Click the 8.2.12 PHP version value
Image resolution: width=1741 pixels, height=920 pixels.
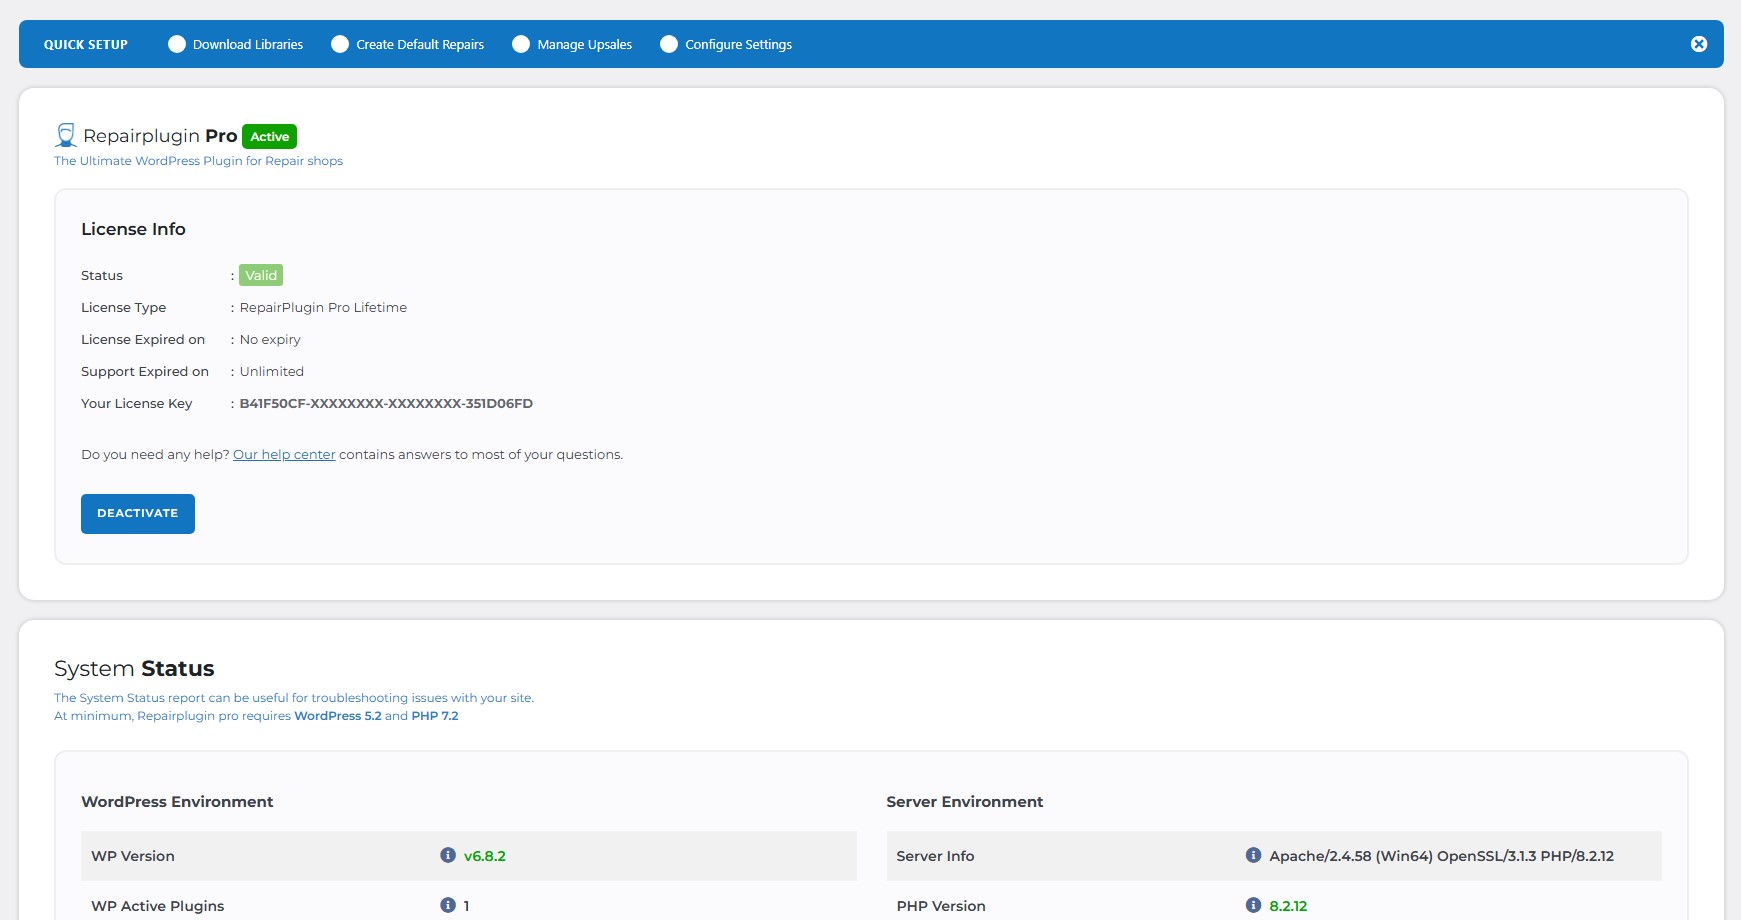[x=1288, y=906]
